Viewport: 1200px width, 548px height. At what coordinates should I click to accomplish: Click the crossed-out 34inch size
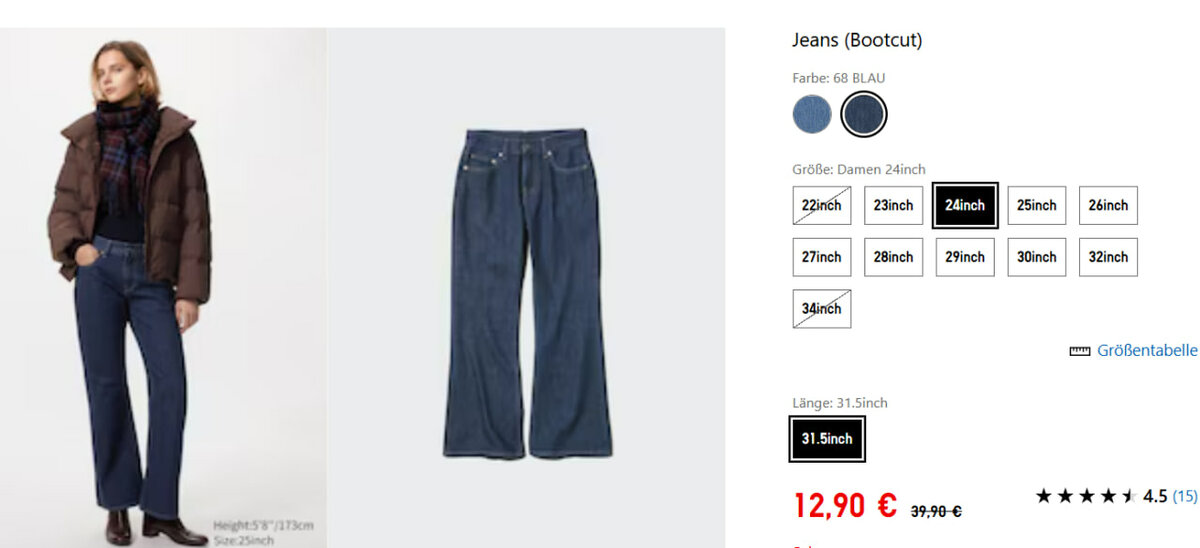822,309
